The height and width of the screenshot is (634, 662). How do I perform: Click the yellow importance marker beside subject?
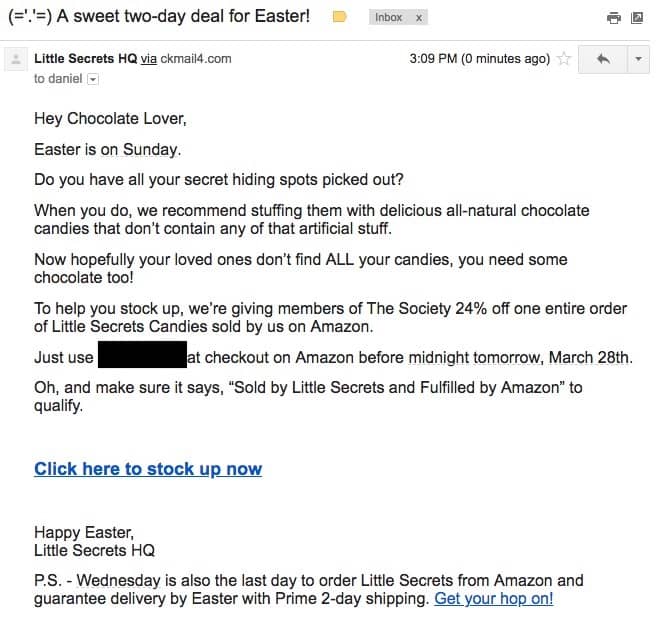(x=339, y=17)
